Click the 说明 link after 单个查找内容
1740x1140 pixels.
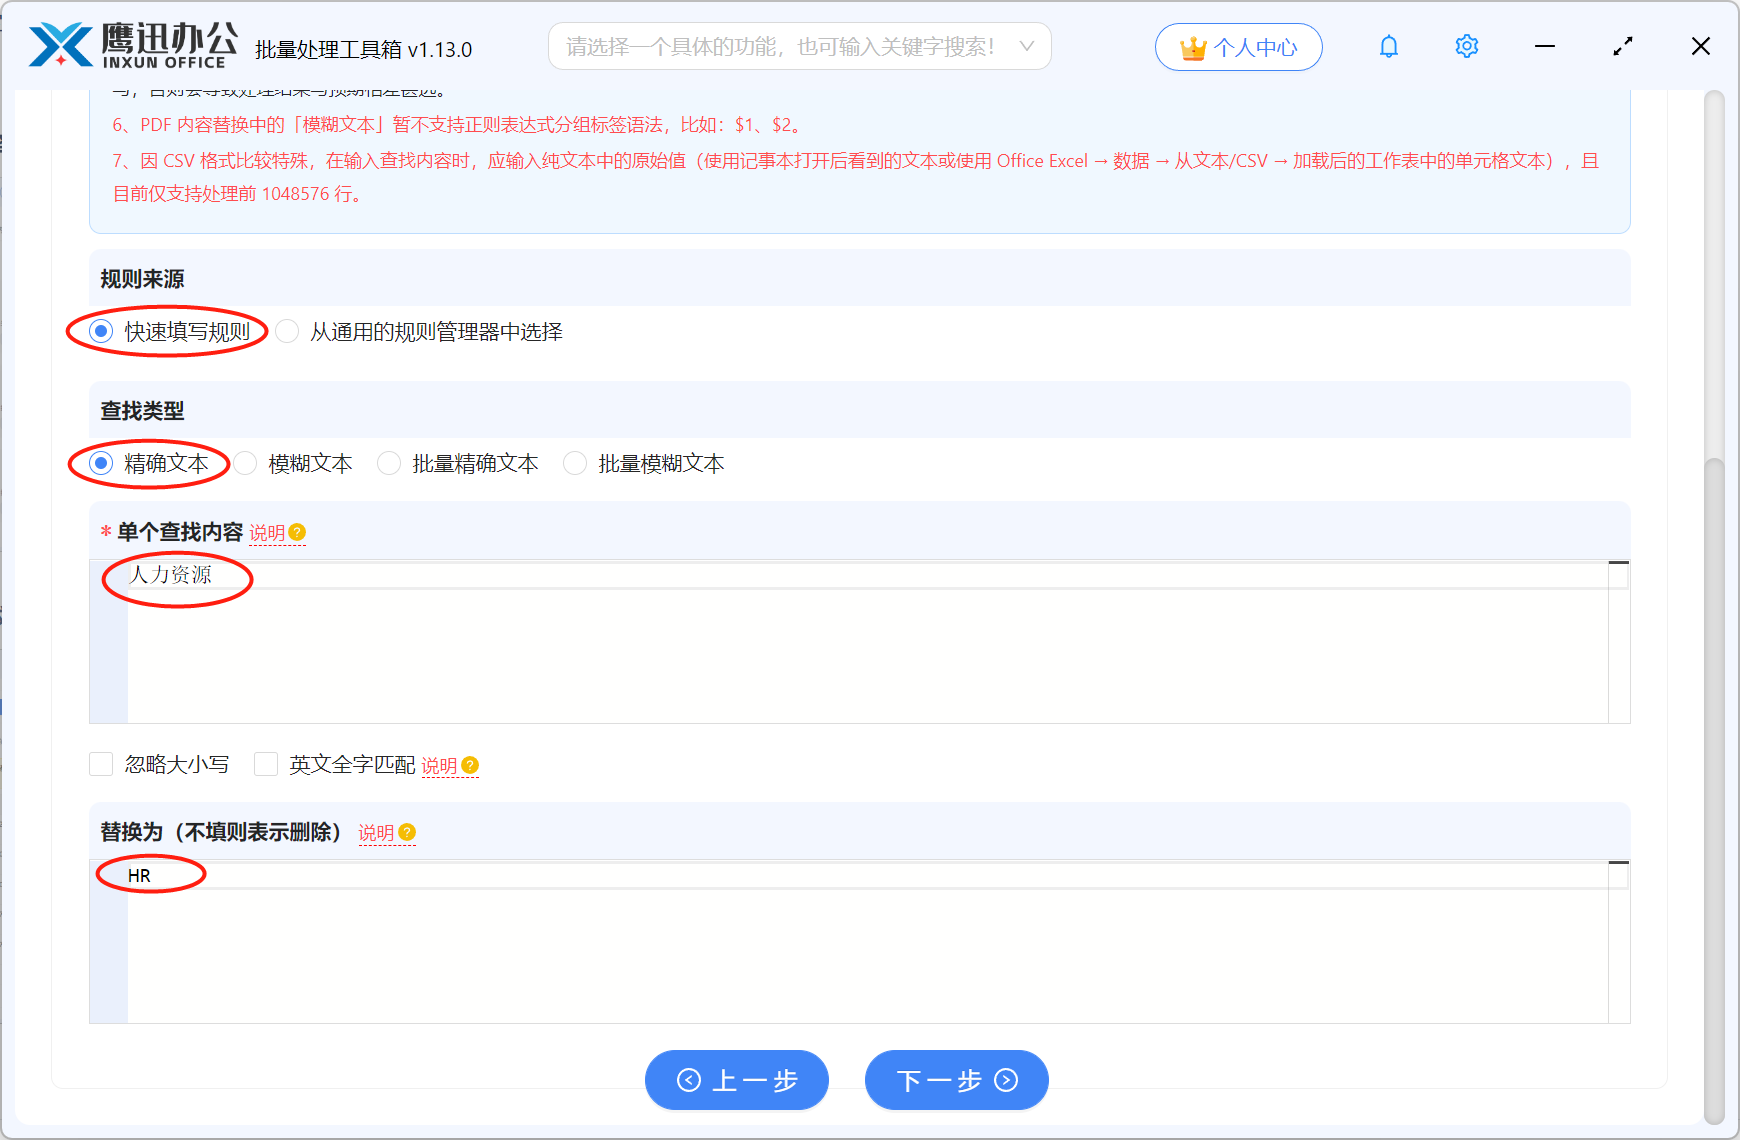pyautogui.click(x=268, y=532)
